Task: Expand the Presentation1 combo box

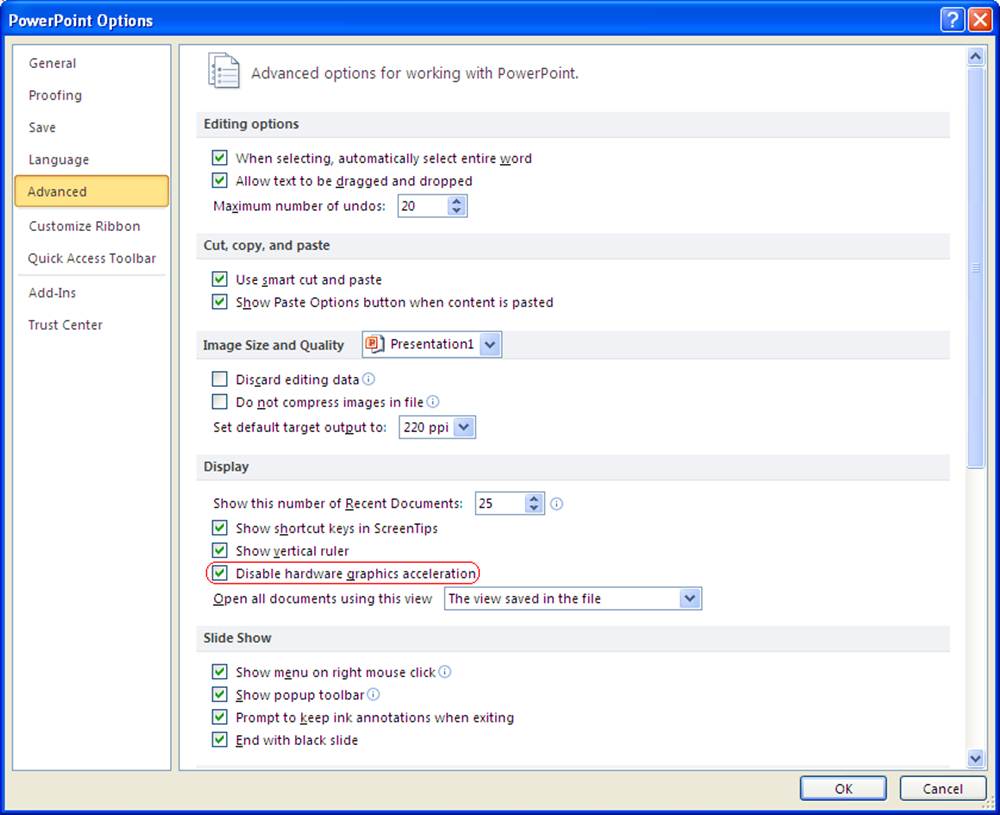Action: tap(489, 344)
